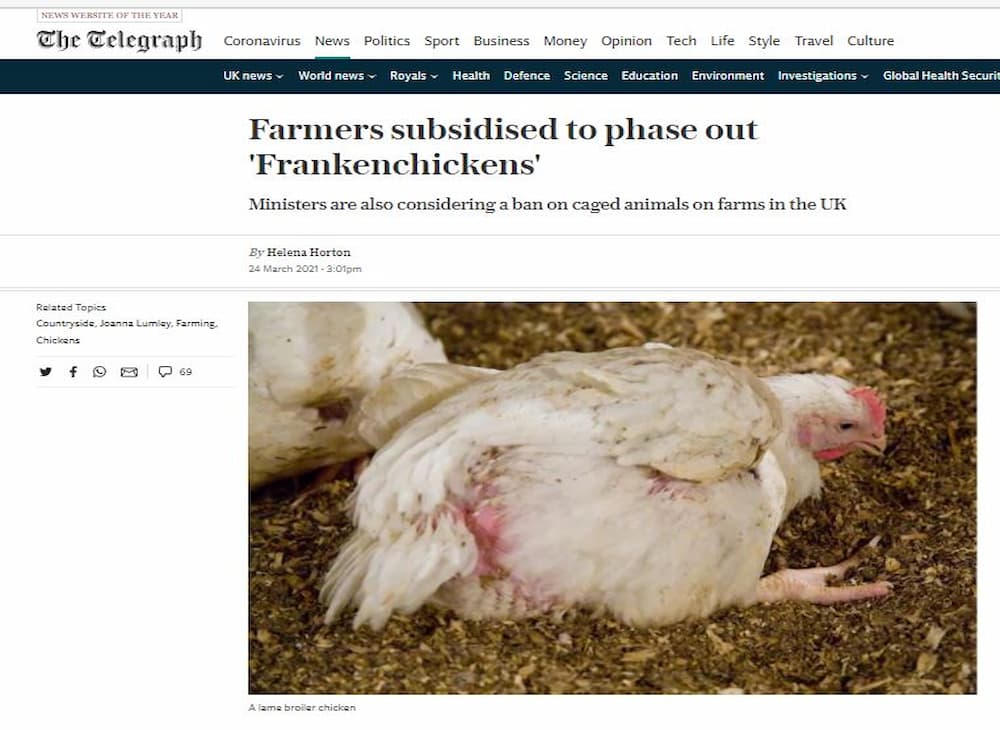
Task: Open the Countryside related topic
Action: 65,323
